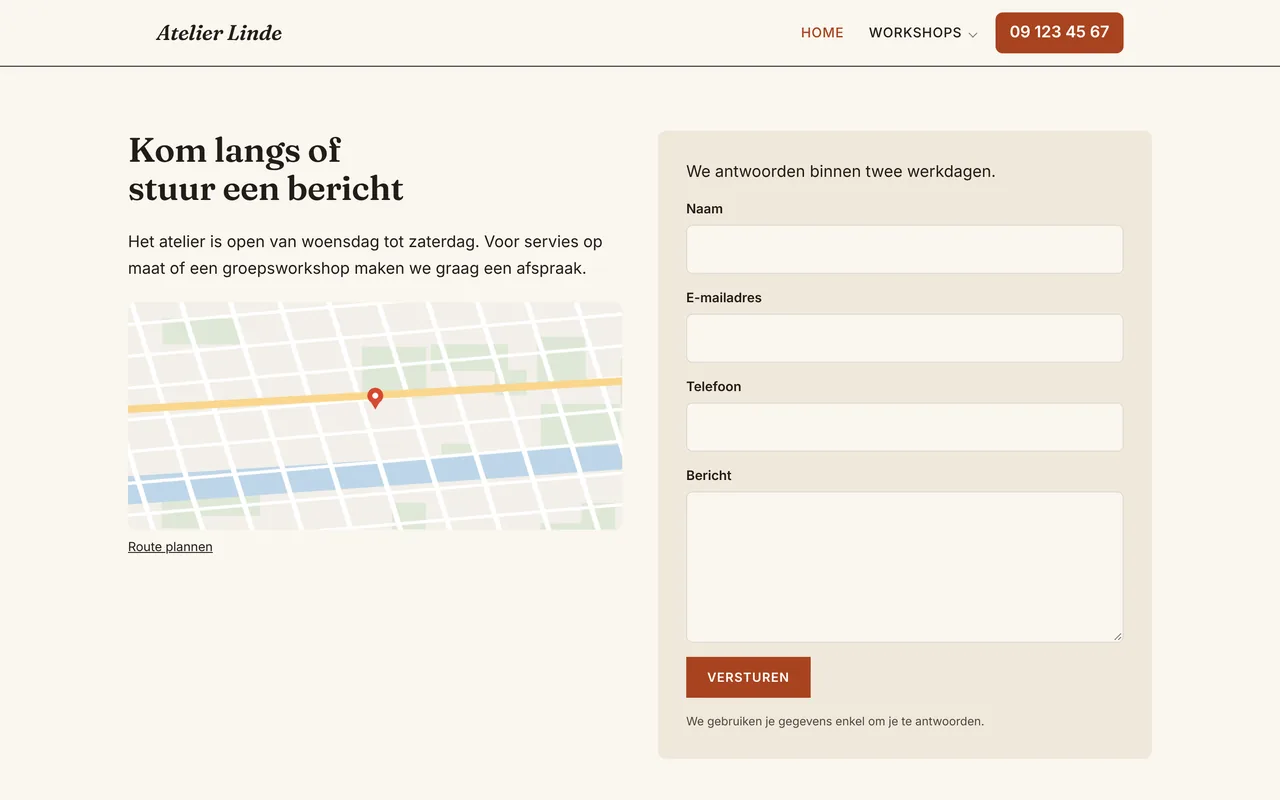The height and width of the screenshot is (800, 1280).
Task: Click the 'Kom langs of stuur een bericht' heading
Action: (x=266, y=169)
